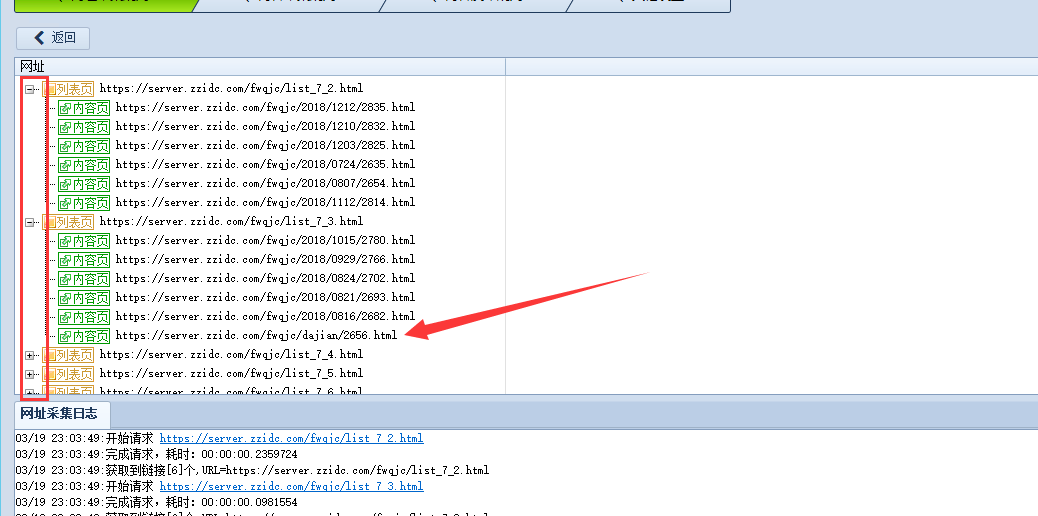Select log line 获取到链接[6]个 for list_7_2.html

(x=252, y=470)
